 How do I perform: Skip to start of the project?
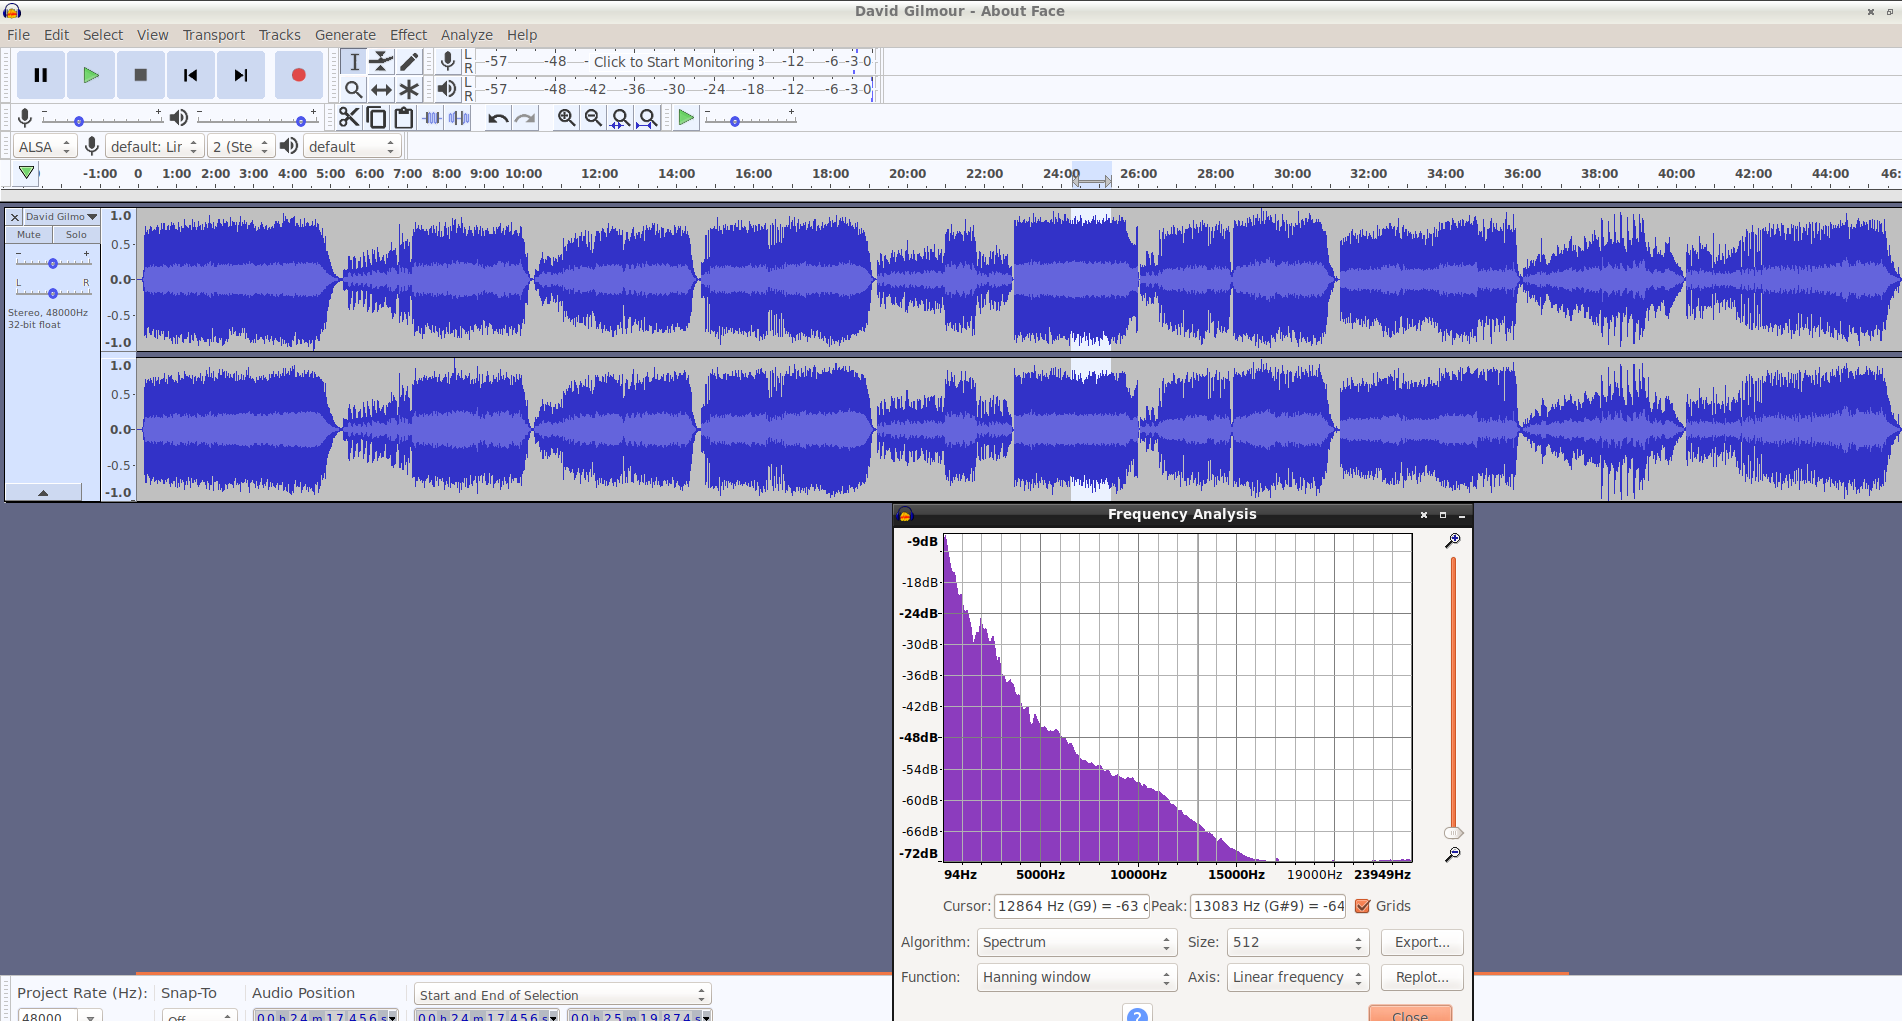click(x=191, y=75)
